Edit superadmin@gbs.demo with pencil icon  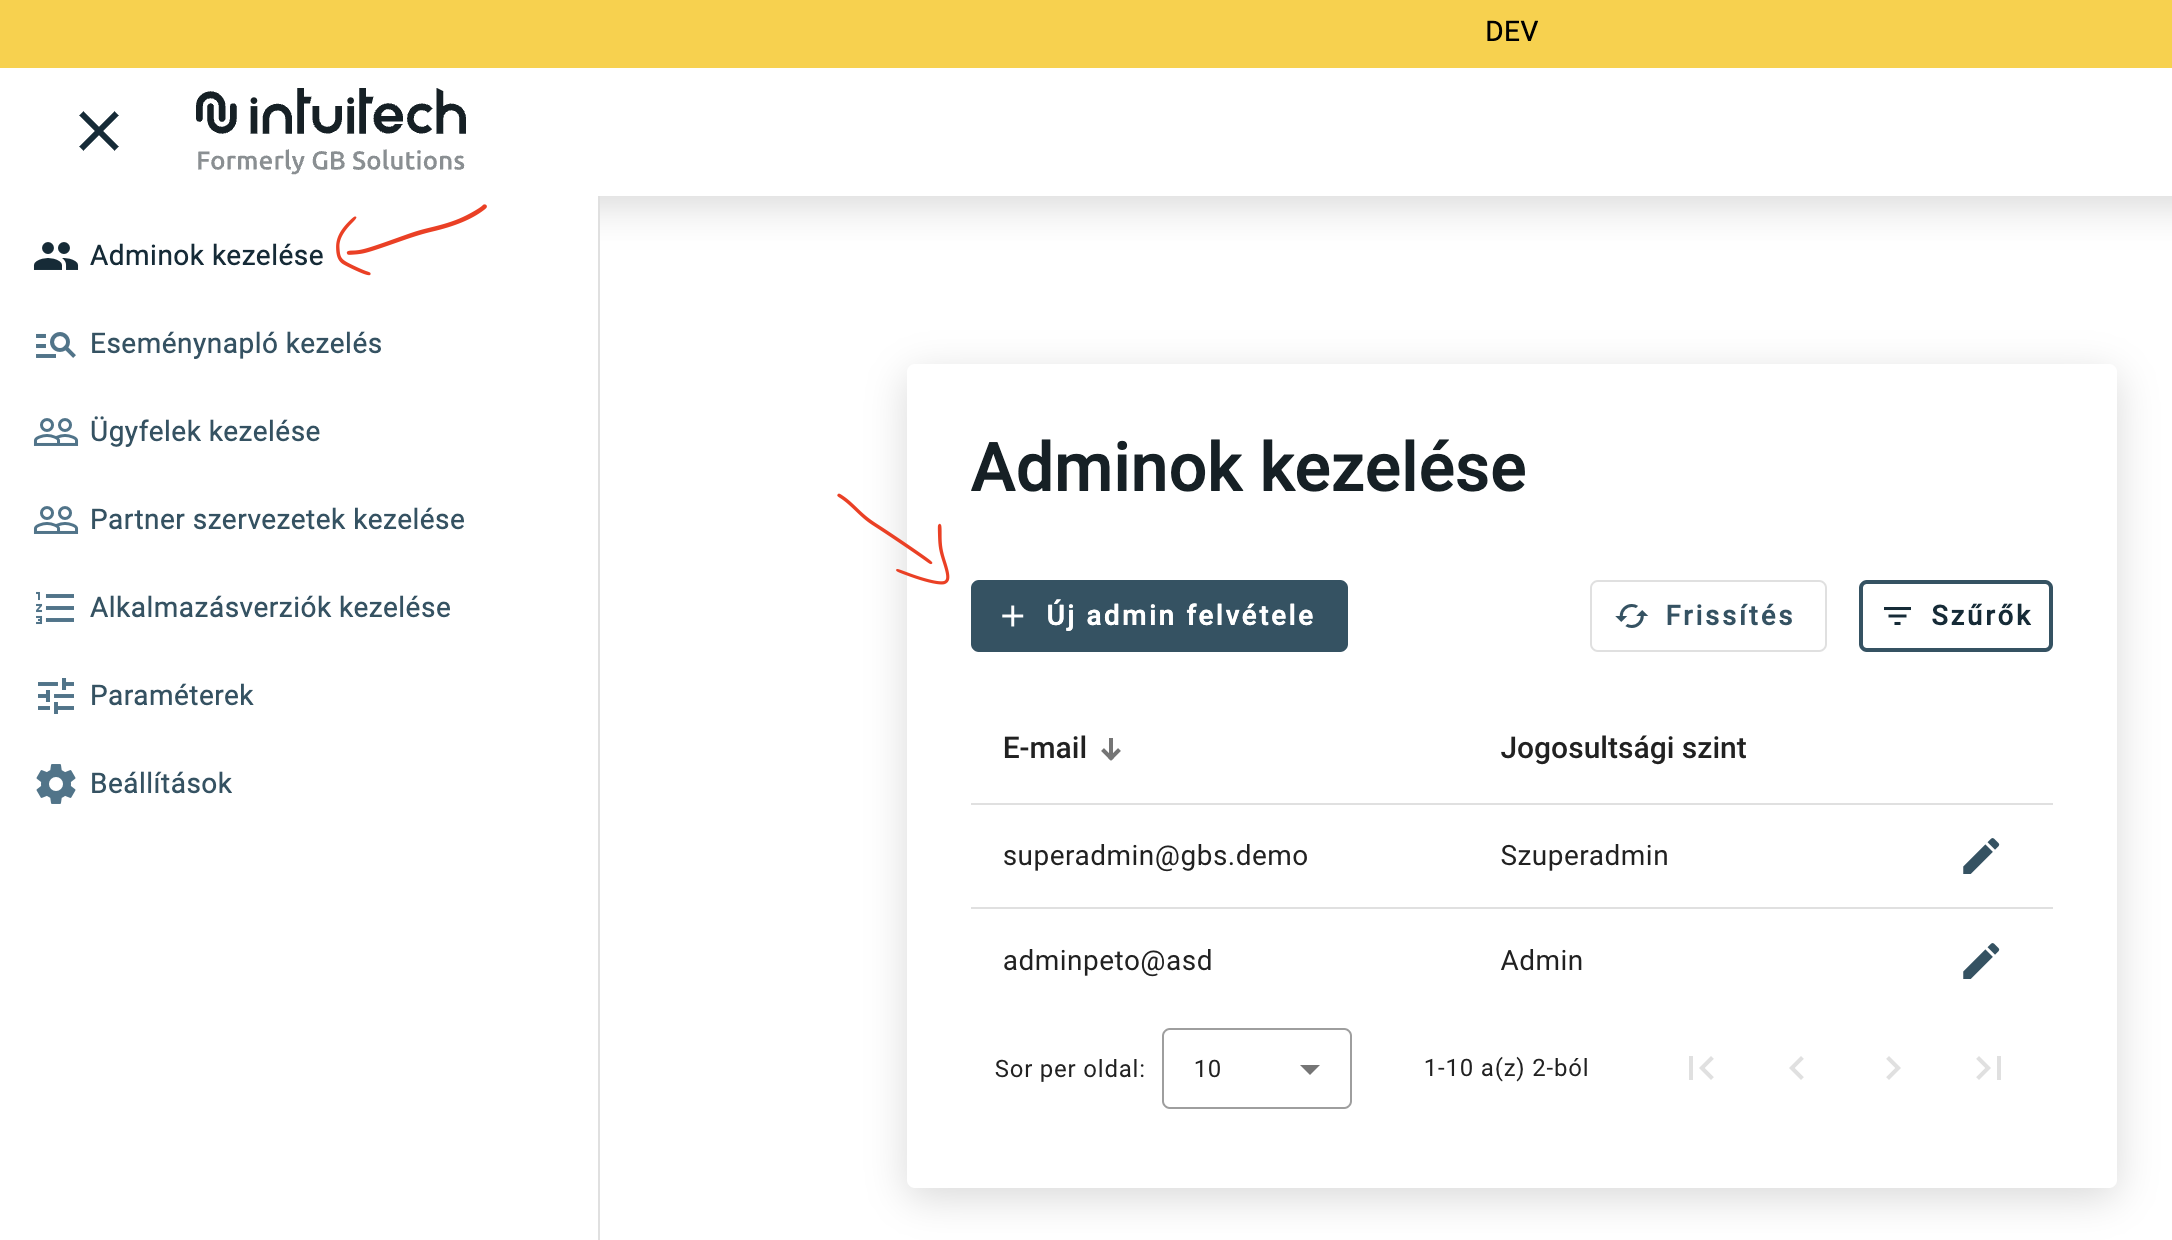1981,855
